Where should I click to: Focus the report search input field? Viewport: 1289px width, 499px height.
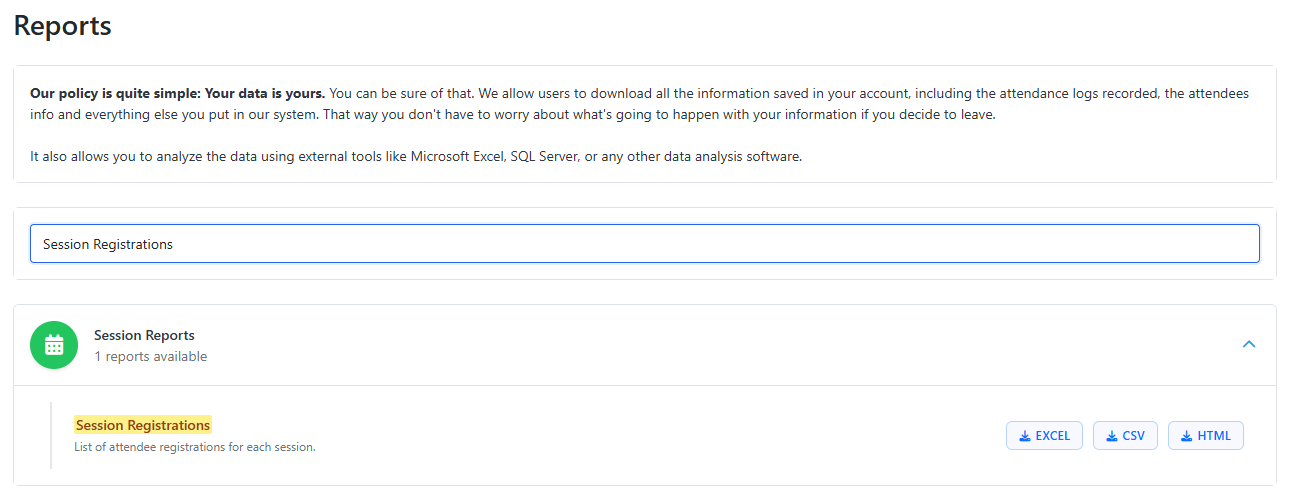(x=644, y=244)
